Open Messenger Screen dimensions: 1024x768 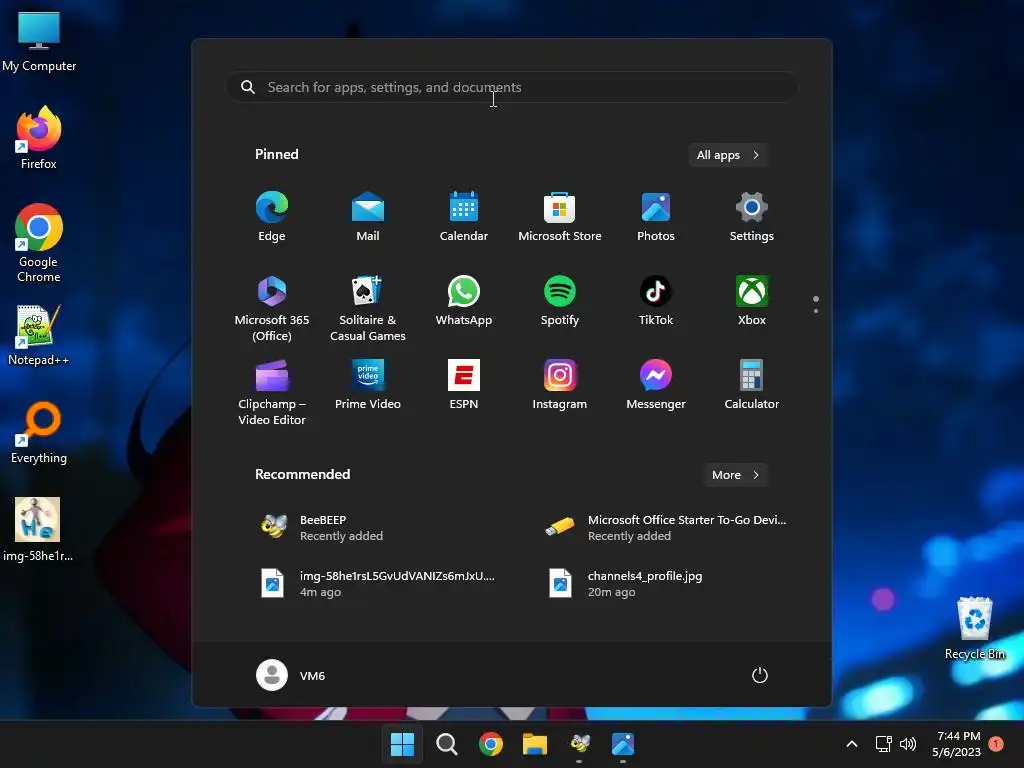(656, 384)
